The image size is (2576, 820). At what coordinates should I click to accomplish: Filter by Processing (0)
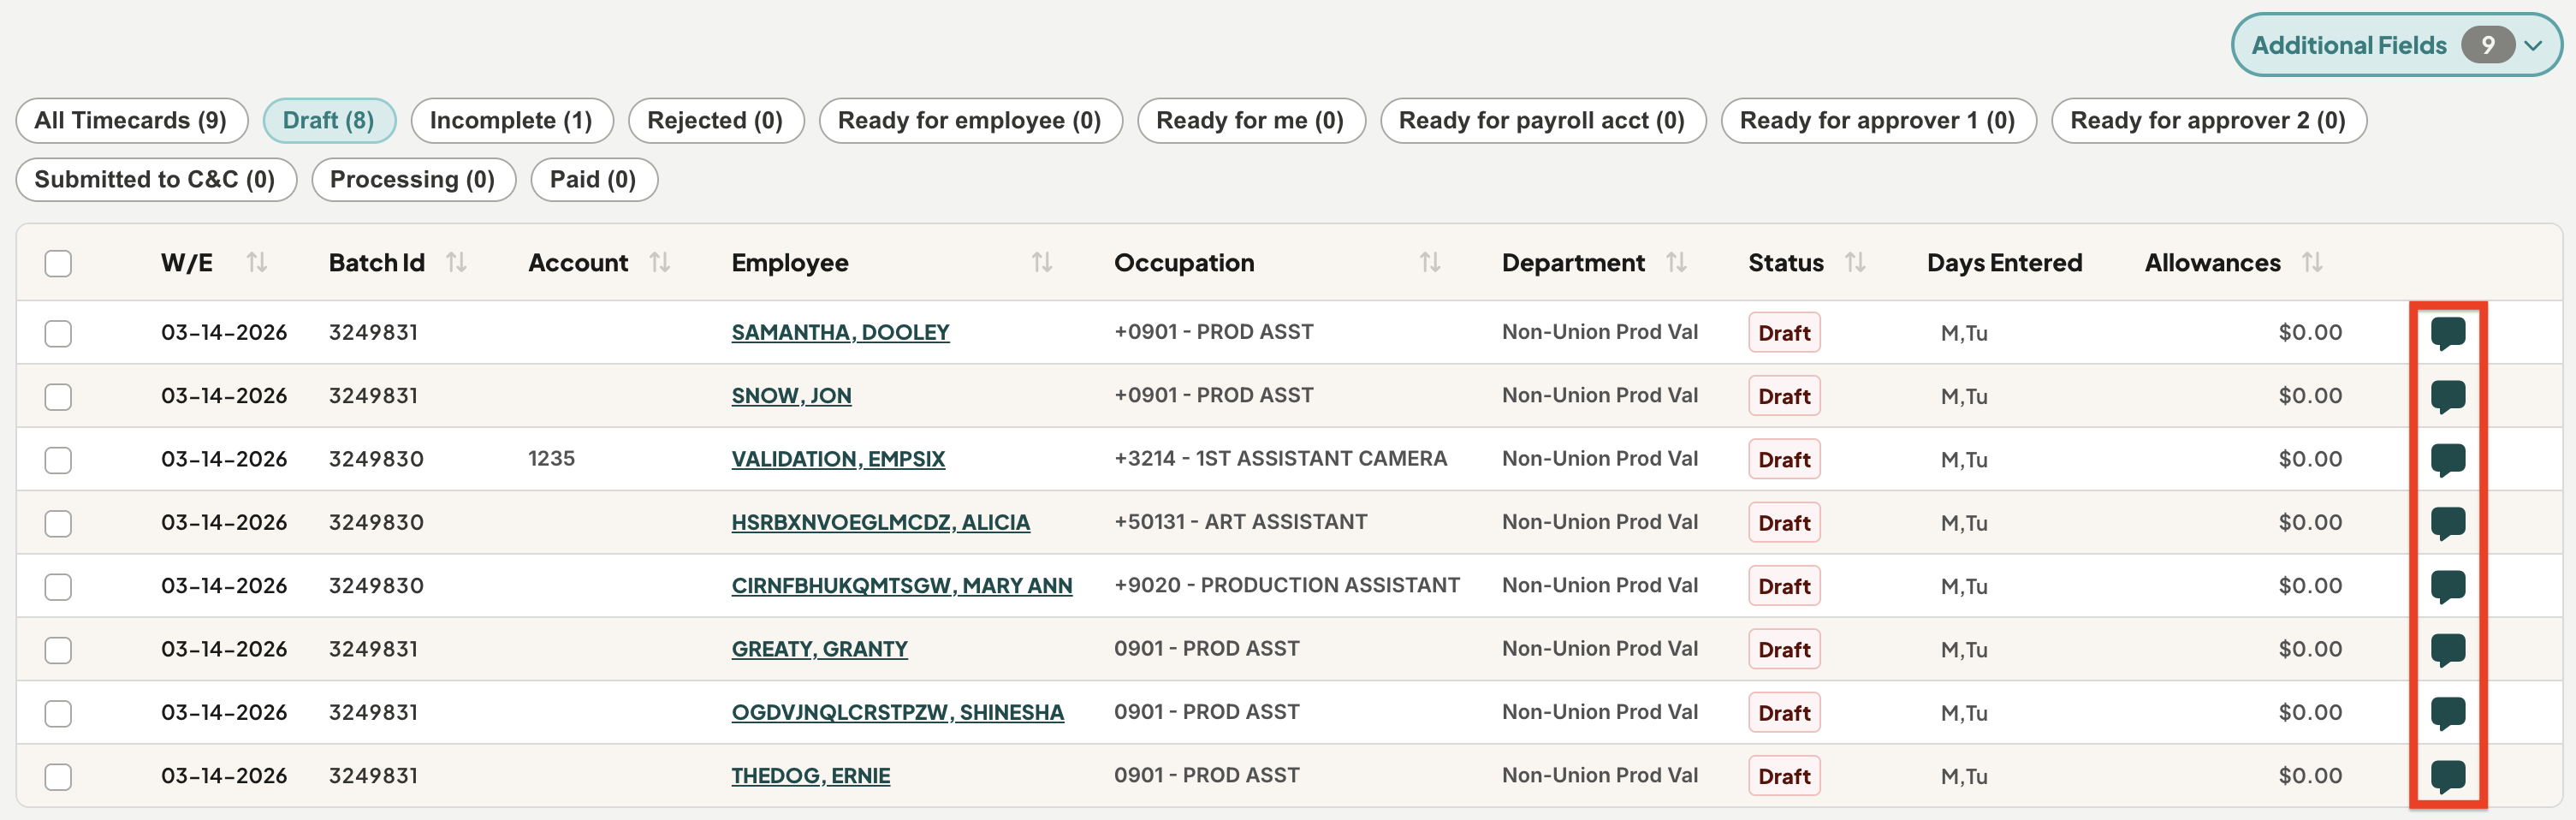[x=413, y=180]
